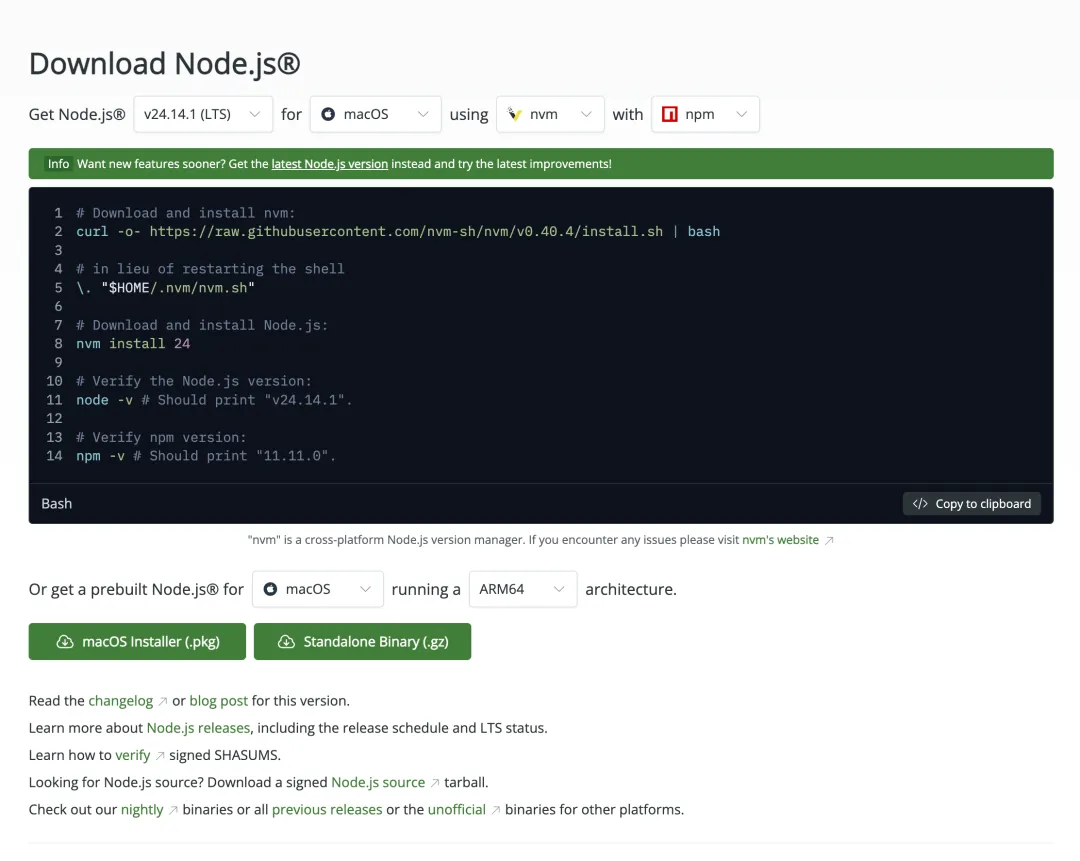1080x861 pixels.
Task: Click chevron arrow of version dropdown
Action: (x=255, y=114)
